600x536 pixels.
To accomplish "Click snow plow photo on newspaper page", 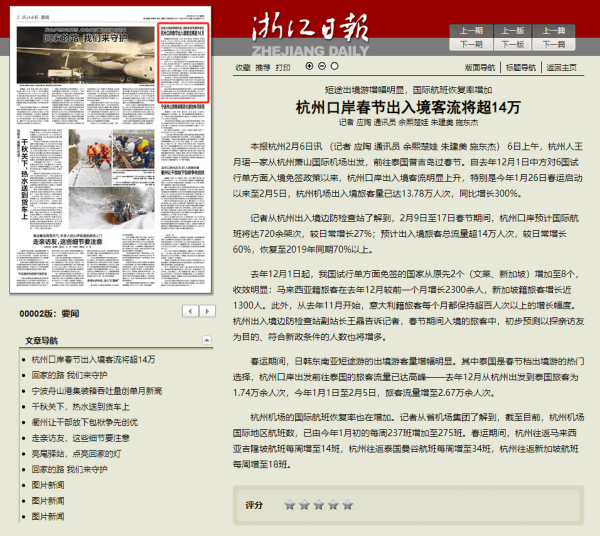I will tap(112, 208).
